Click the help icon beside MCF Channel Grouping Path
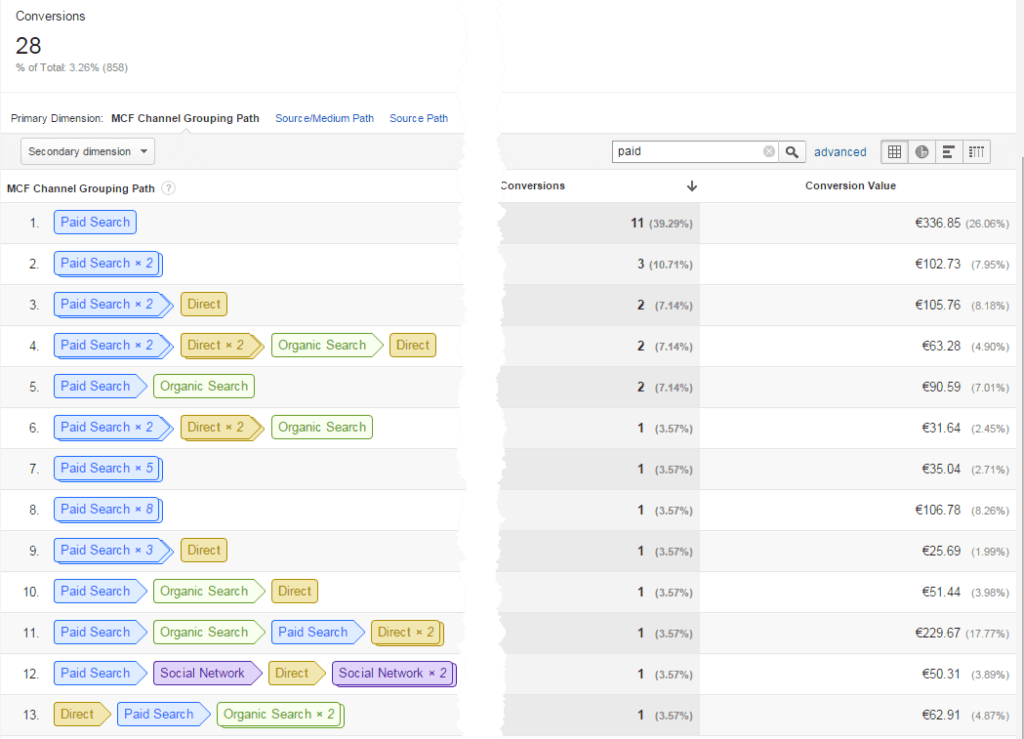Image resolution: width=1024 pixels, height=739 pixels. (x=169, y=188)
